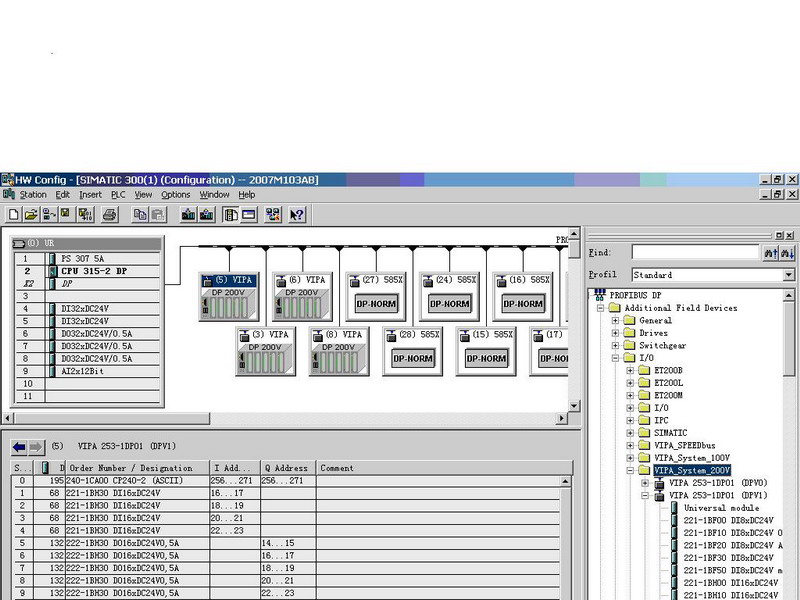This screenshot has width=800, height=600.
Task: Select the (6) VIPA DP slave station
Action: coord(302,296)
